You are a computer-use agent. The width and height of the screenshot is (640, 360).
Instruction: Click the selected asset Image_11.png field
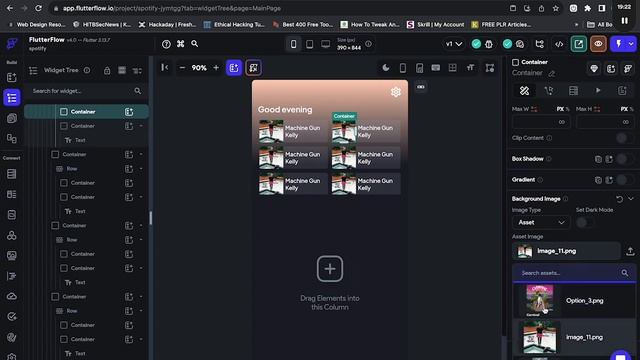[x=566, y=251]
